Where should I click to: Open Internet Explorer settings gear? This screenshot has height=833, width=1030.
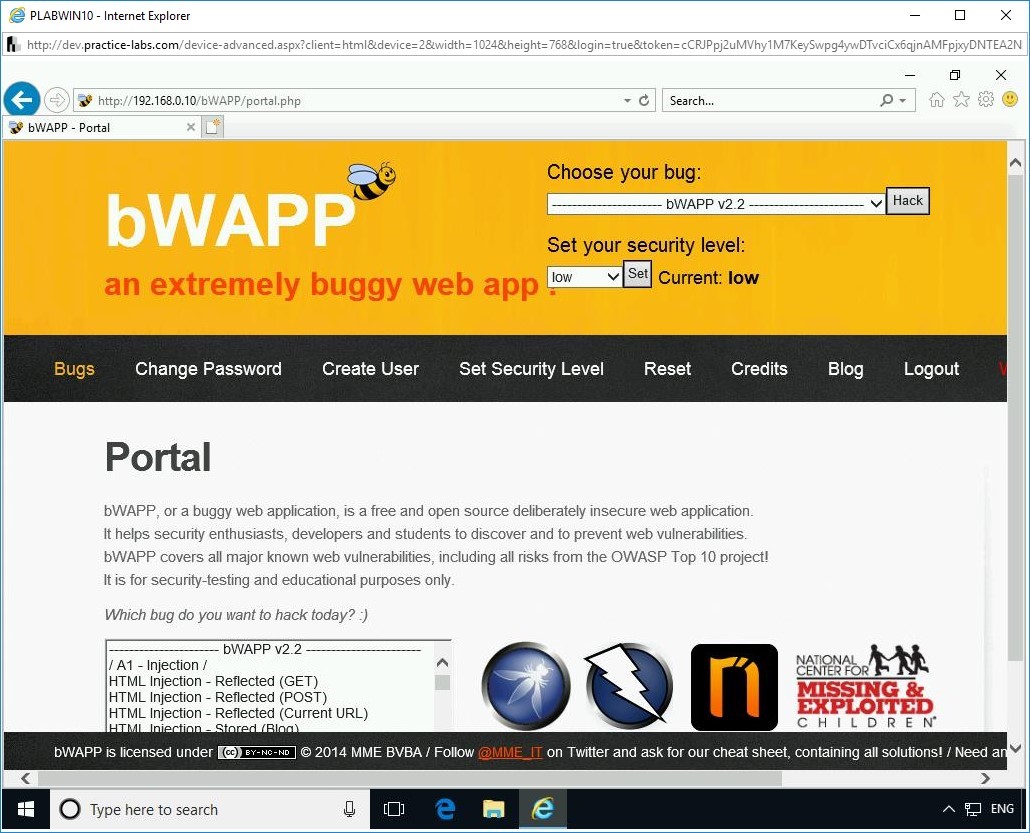pyautogui.click(x=986, y=99)
